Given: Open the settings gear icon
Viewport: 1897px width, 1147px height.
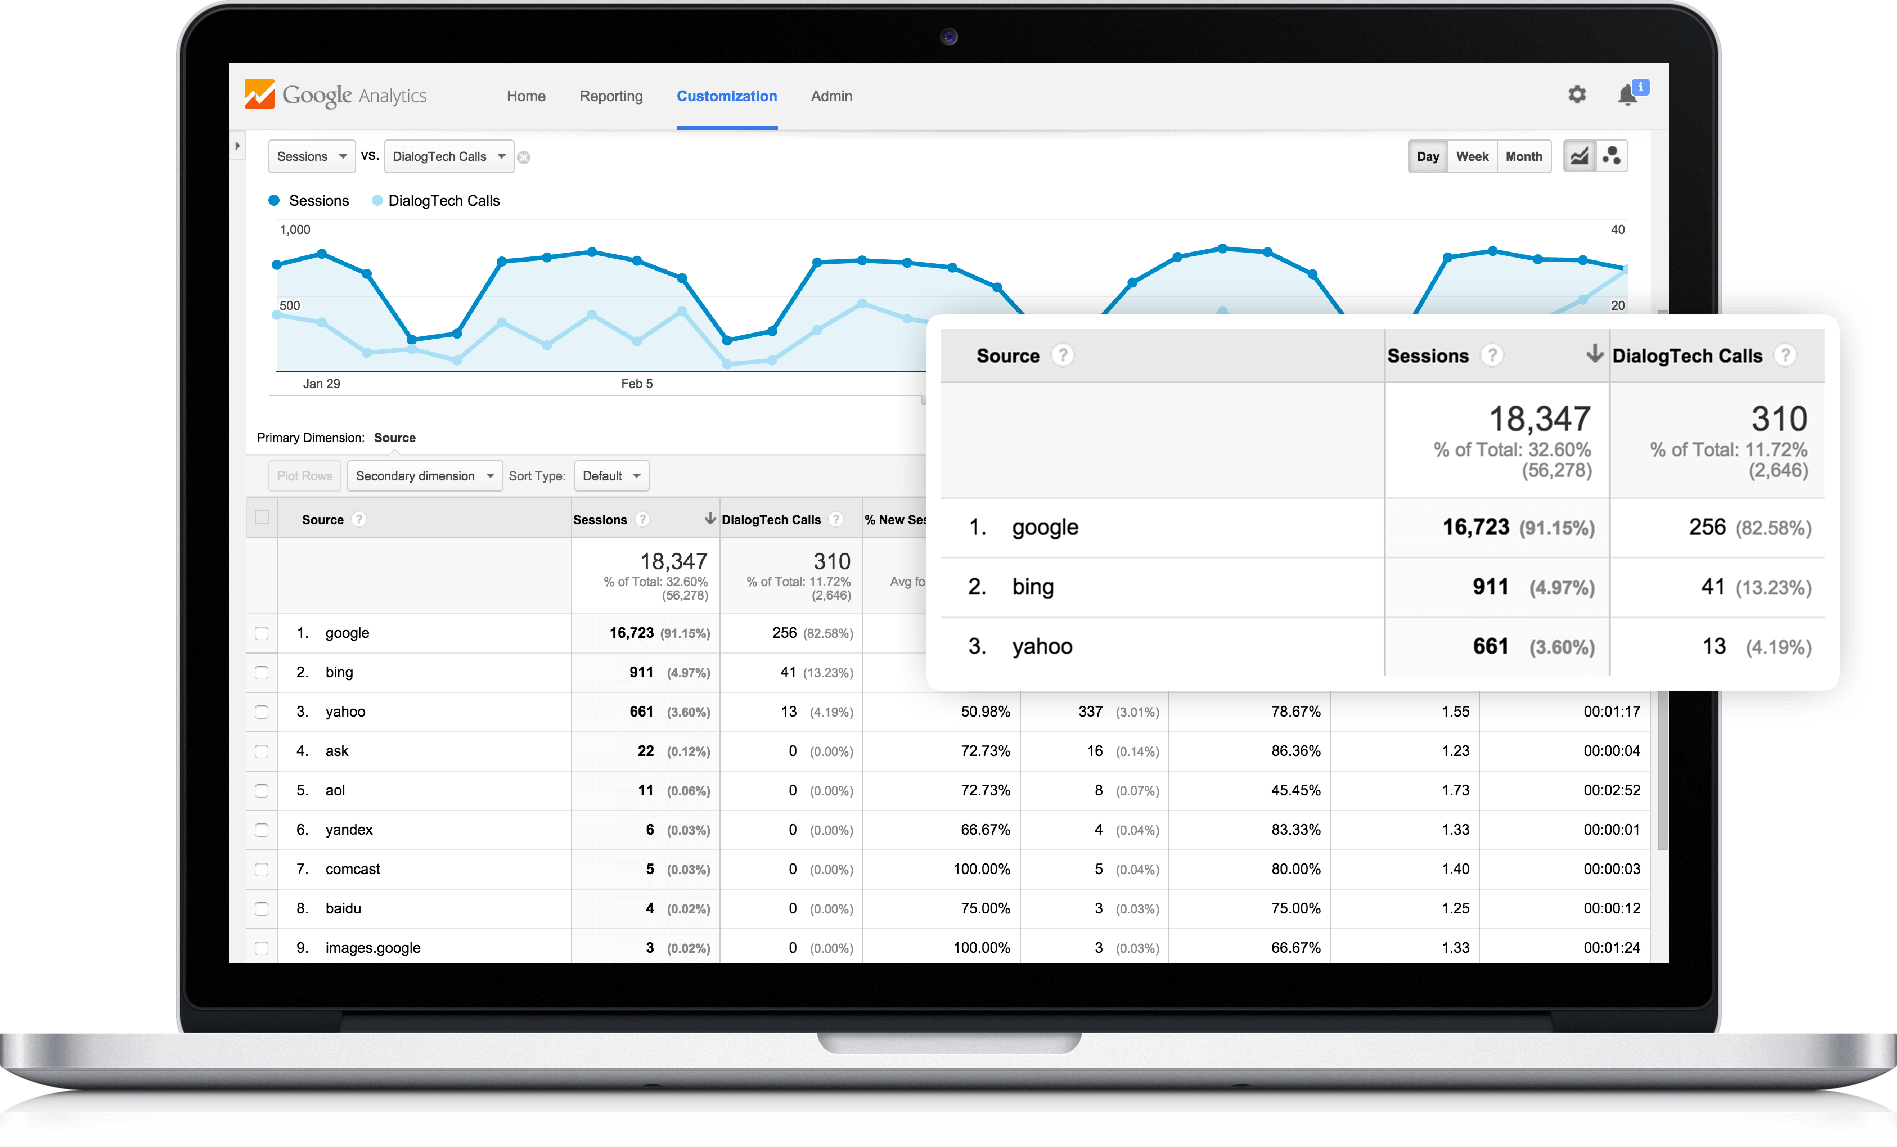Looking at the screenshot, I should tap(1577, 94).
